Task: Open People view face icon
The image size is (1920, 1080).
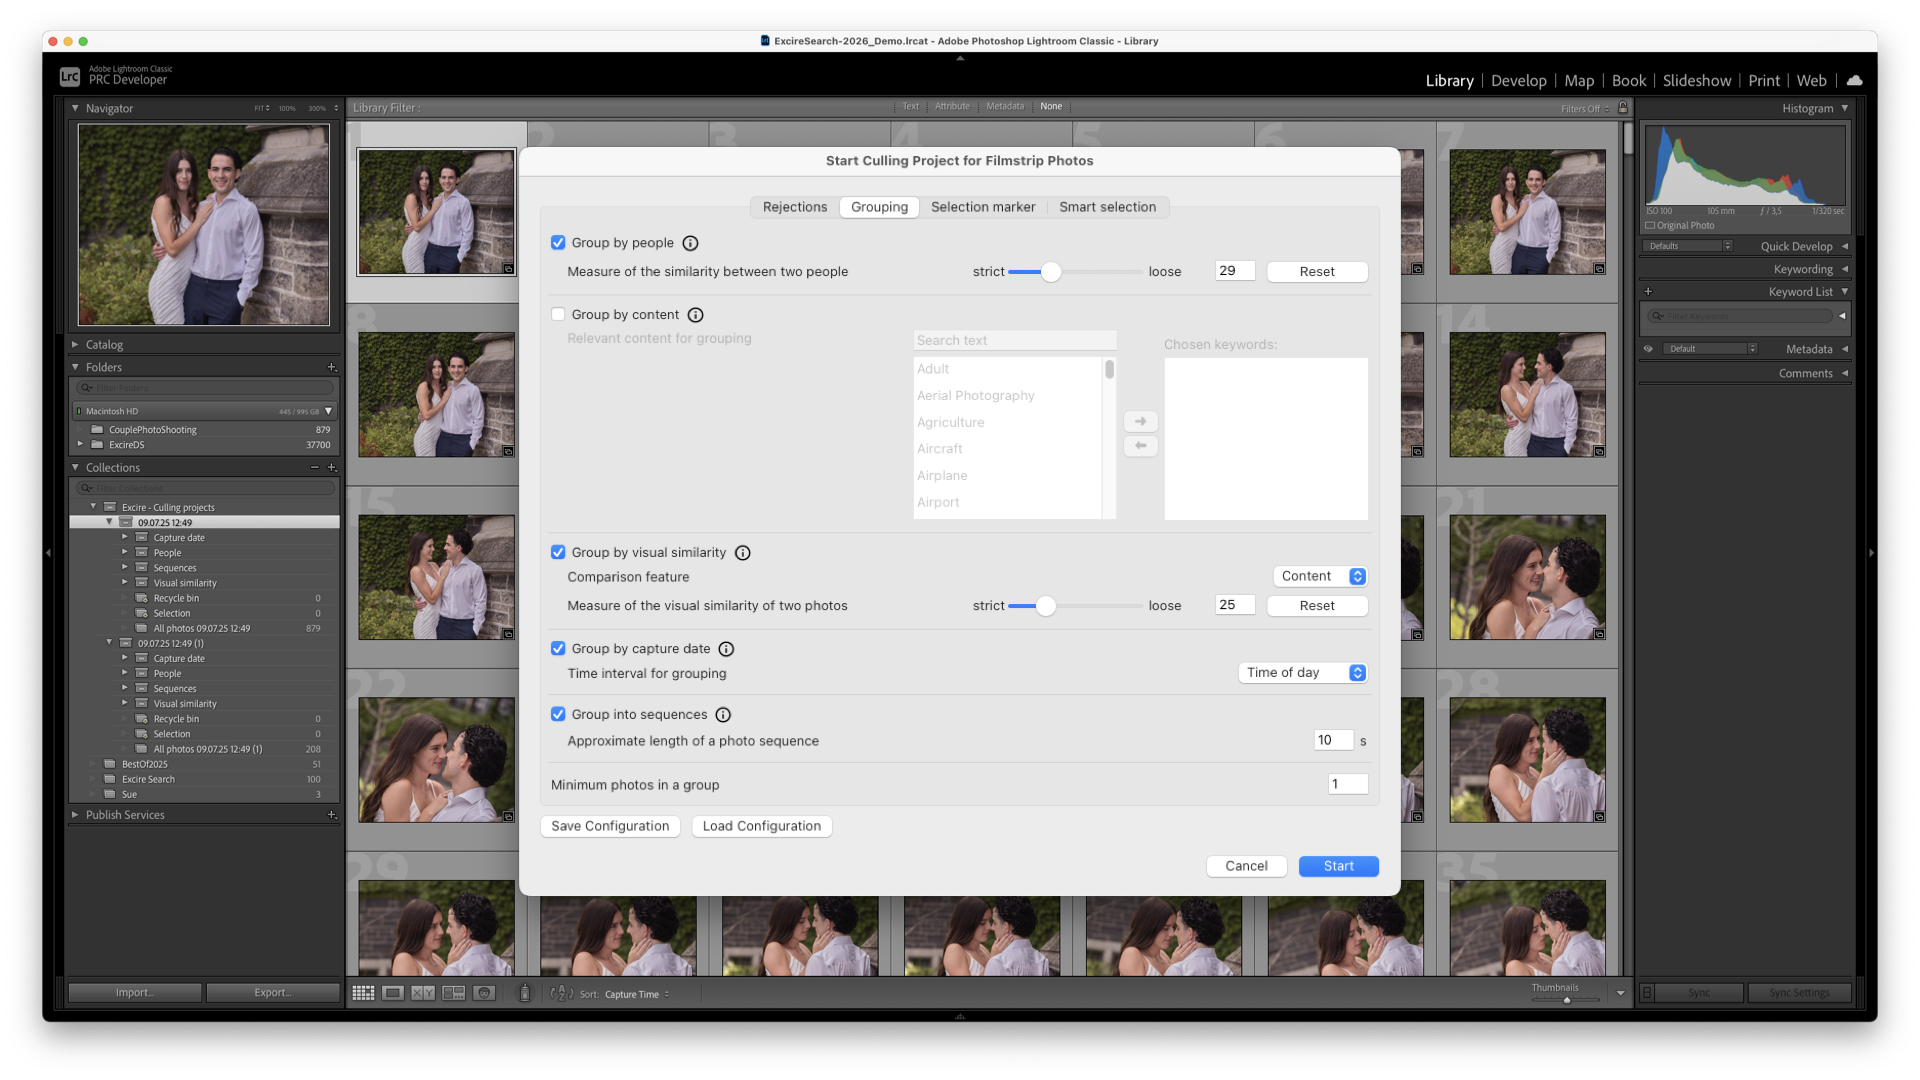Action: point(484,993)
